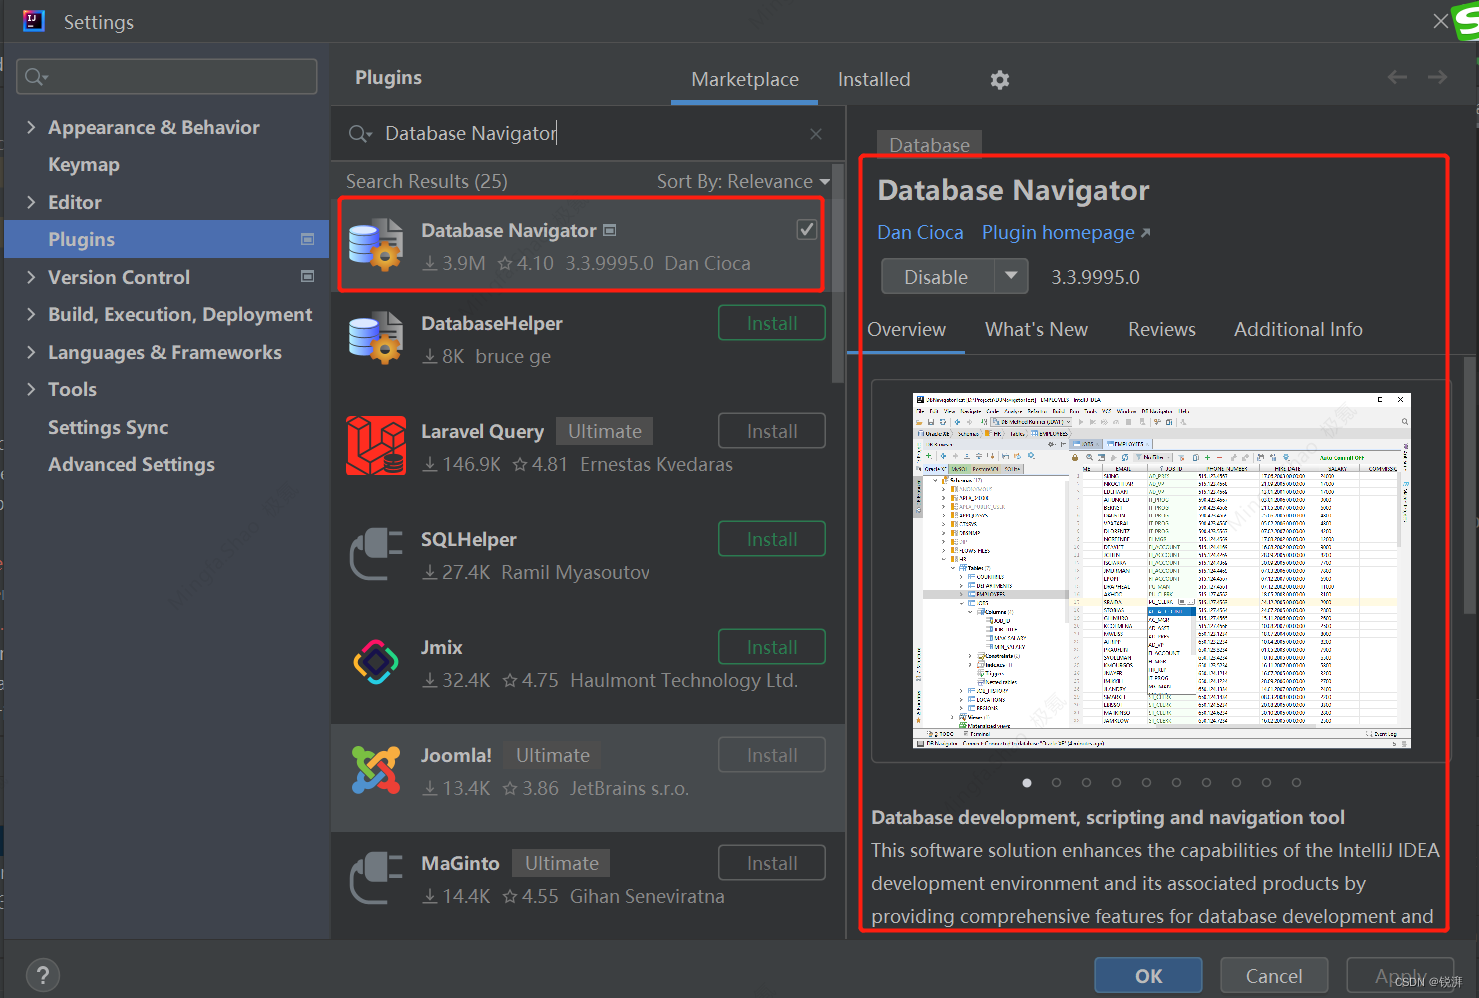Click the plugin list scrollbar
This screenshot has height=998, width=1479.
[x=838, y=275]
